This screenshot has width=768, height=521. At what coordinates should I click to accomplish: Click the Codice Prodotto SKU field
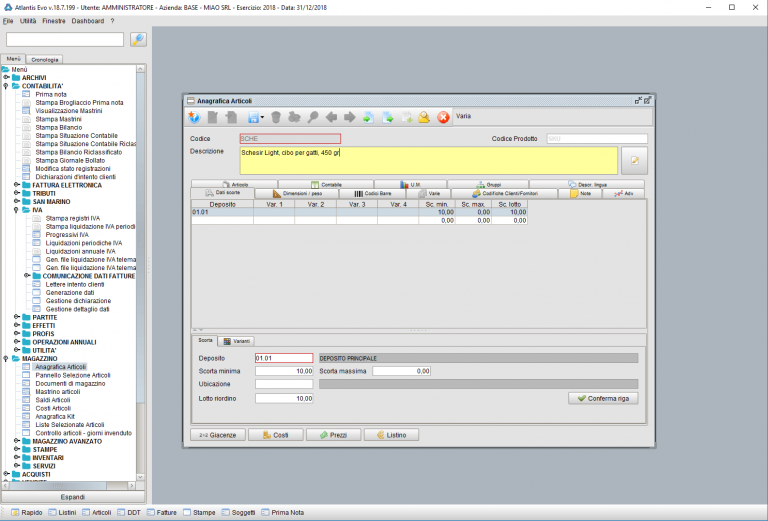point(597,139)
